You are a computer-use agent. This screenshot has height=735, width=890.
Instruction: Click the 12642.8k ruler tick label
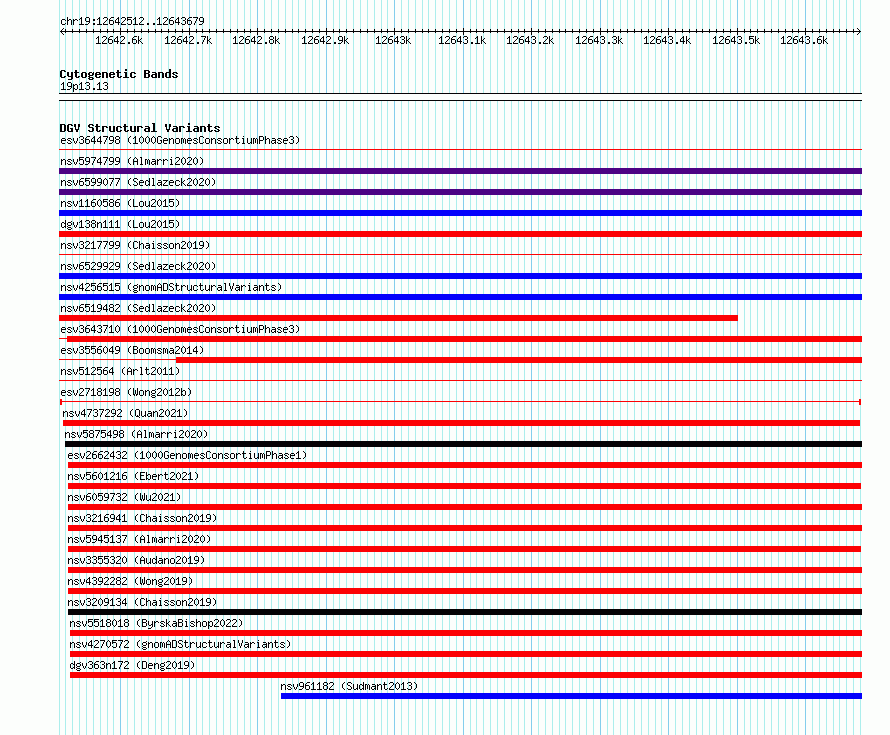click(x=256, y=40)
